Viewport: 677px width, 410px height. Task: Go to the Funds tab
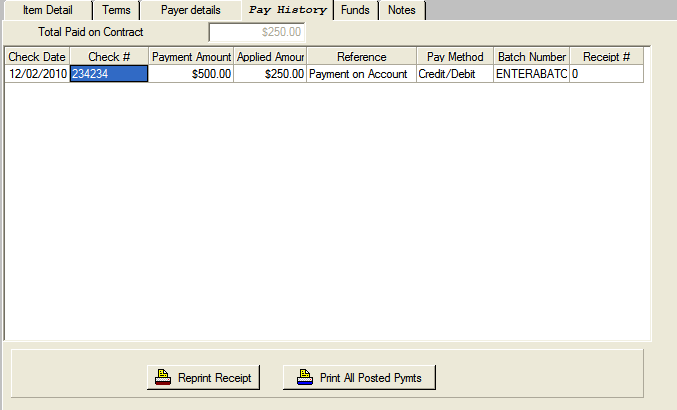tap(355, 10)
